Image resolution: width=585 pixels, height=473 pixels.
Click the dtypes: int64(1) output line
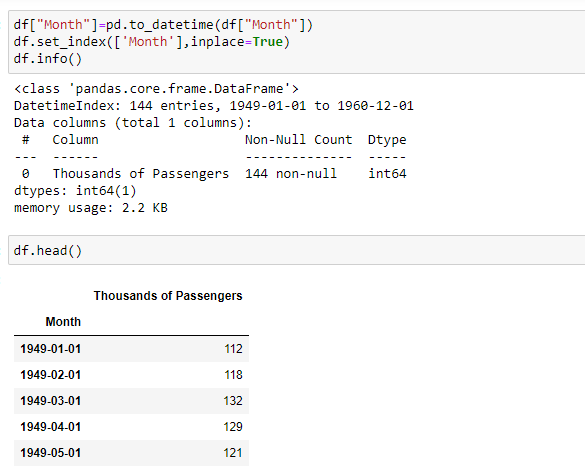click(75, 191)
